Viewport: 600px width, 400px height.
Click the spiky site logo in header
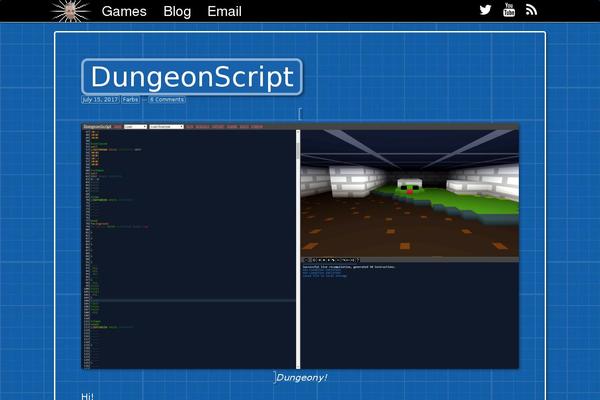point(70,11)
